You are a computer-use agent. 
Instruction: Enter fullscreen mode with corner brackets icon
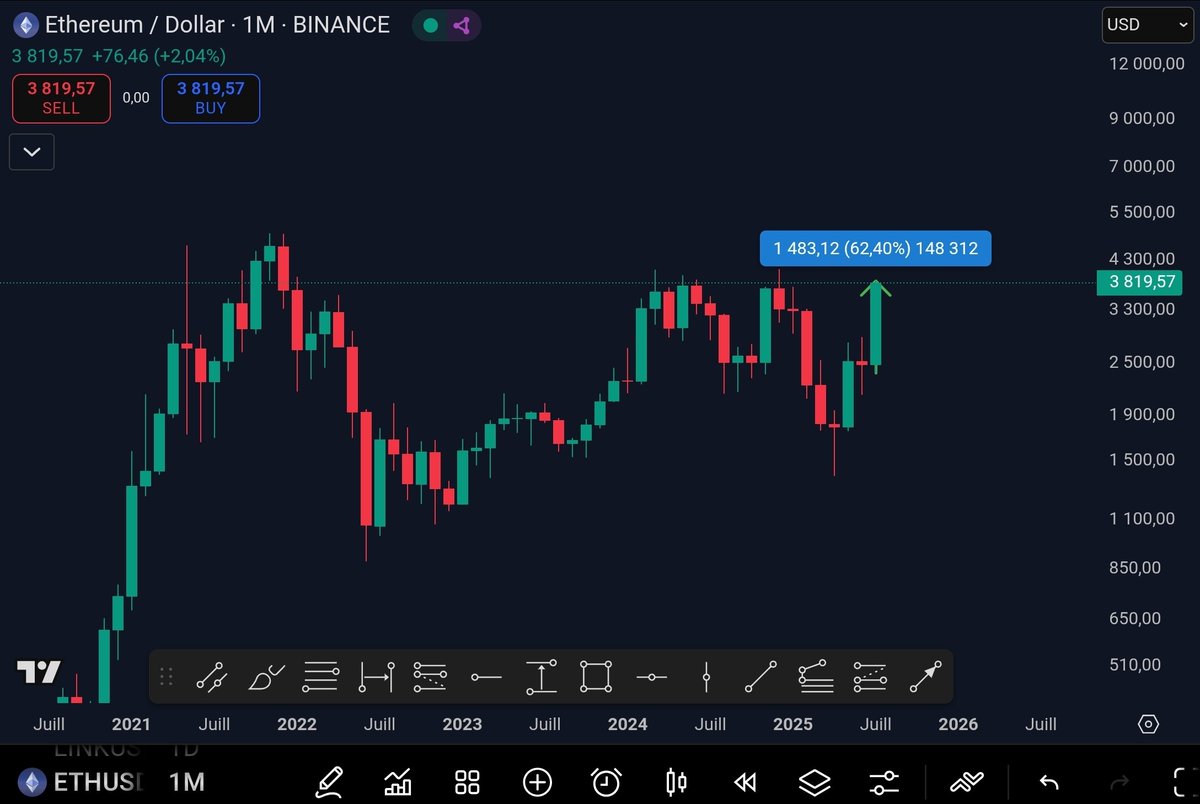tap(1185, 781)
